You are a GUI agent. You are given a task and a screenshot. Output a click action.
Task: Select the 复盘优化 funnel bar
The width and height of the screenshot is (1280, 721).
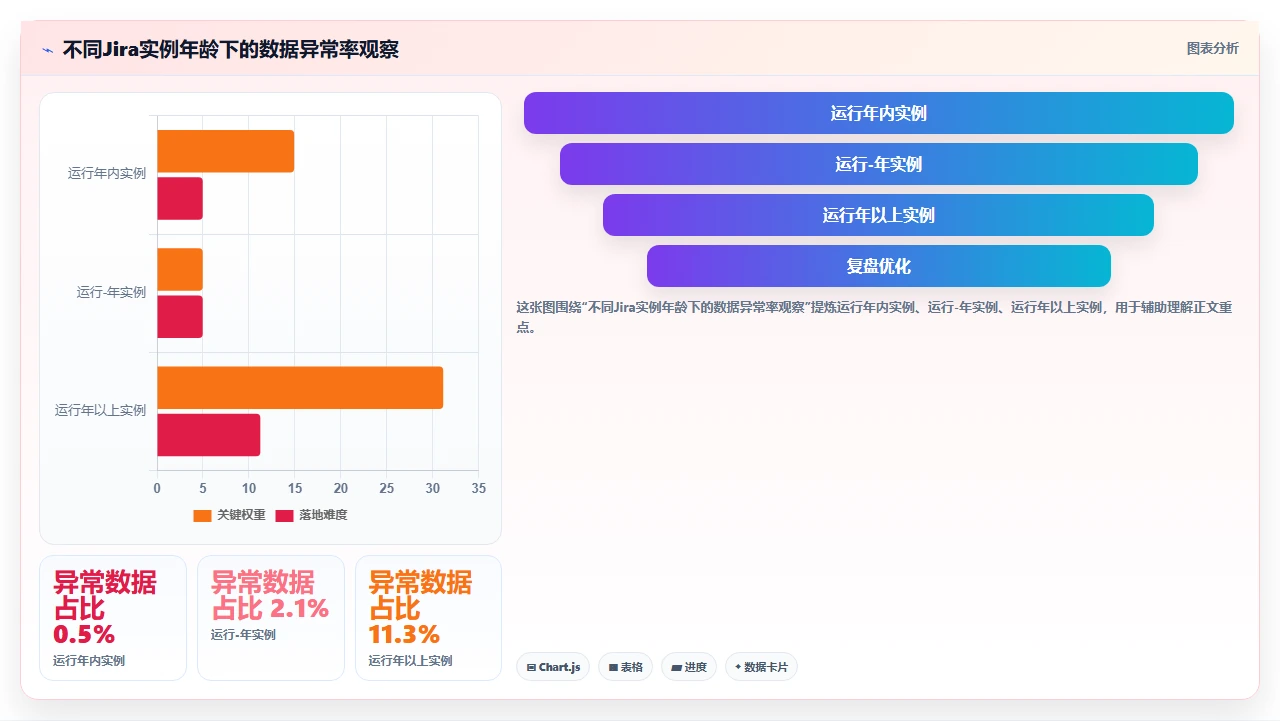878,266
